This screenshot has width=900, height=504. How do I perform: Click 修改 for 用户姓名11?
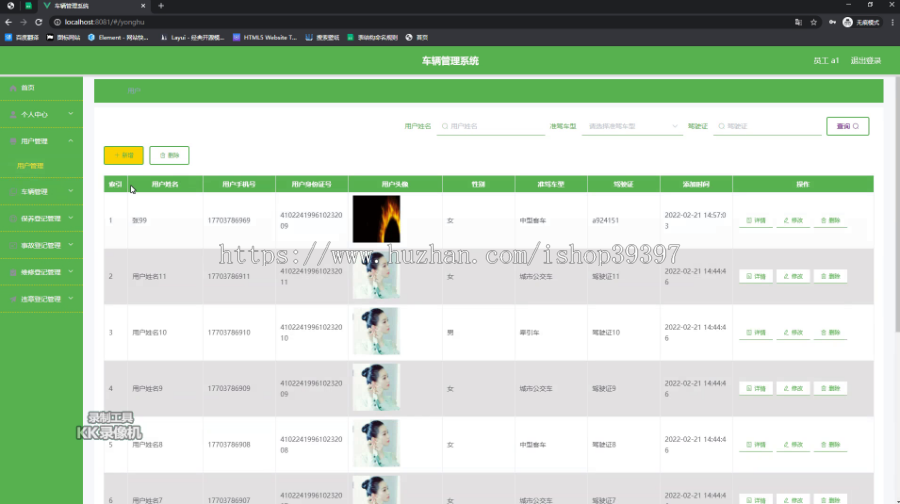(x=793, y=276)
